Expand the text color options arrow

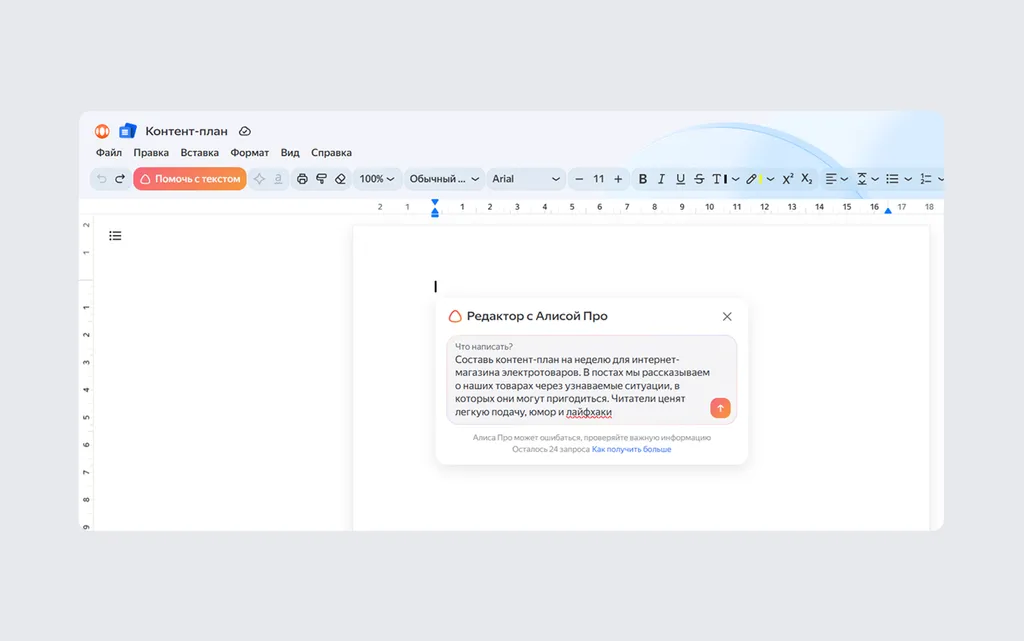pos(736,179)
